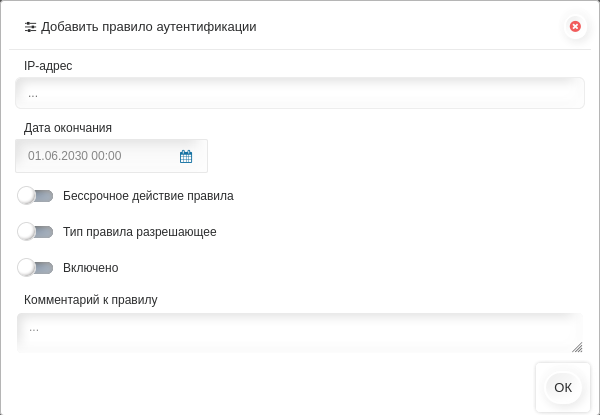Click the Дата окончания date field

111,156
